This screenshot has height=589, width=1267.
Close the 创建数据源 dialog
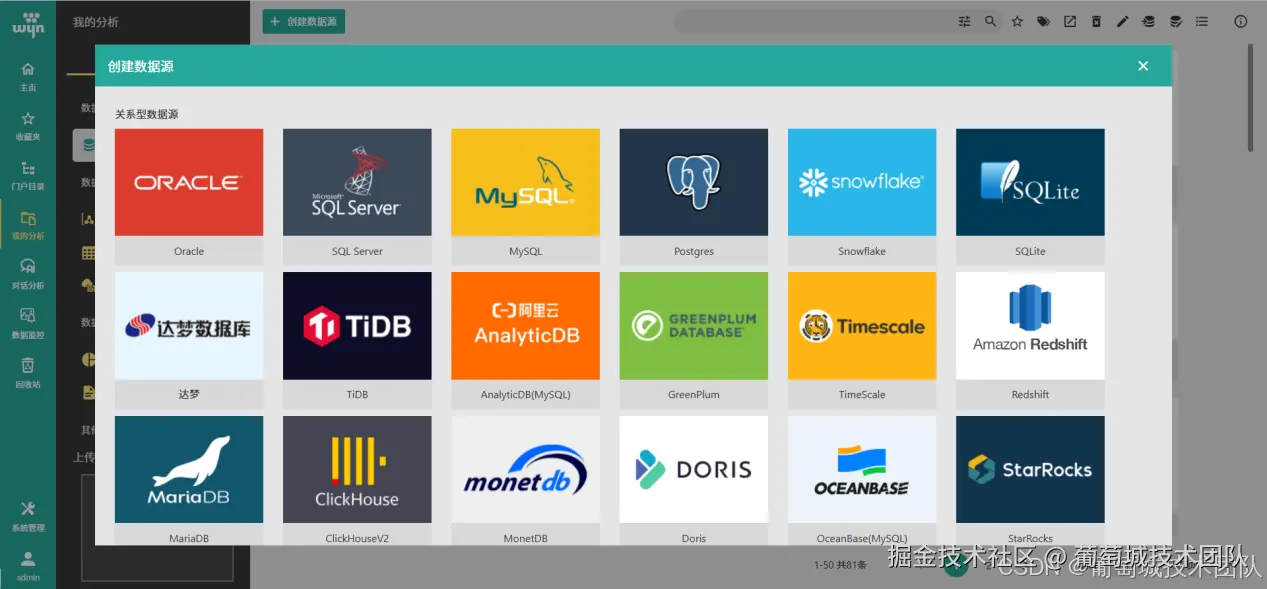click(1143, 66)
